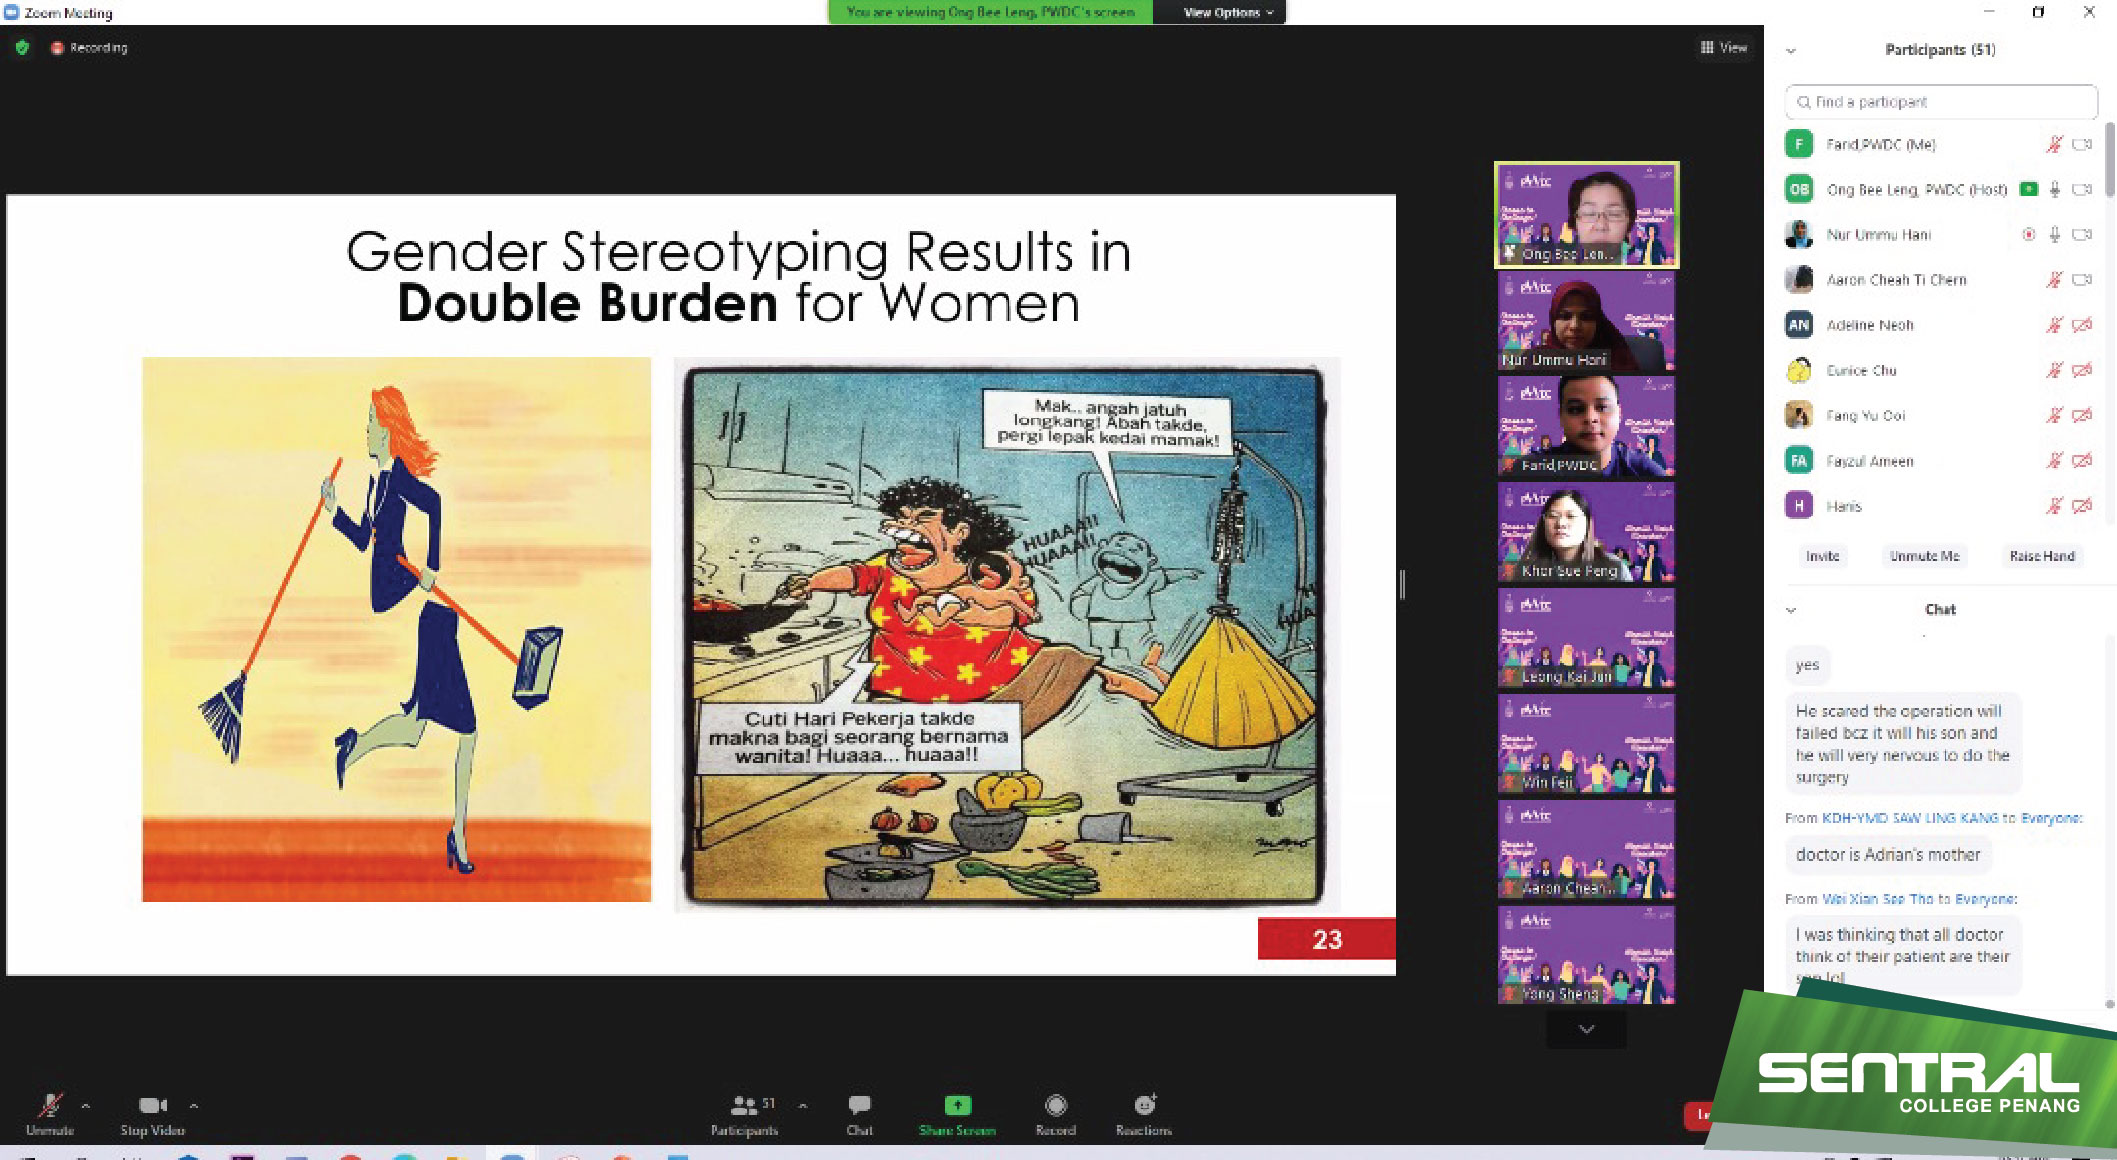Click the "yes" chat message
The width and height of the screenshot is (2117, 1160).
pyautogui.click(x=1807, y=665)
